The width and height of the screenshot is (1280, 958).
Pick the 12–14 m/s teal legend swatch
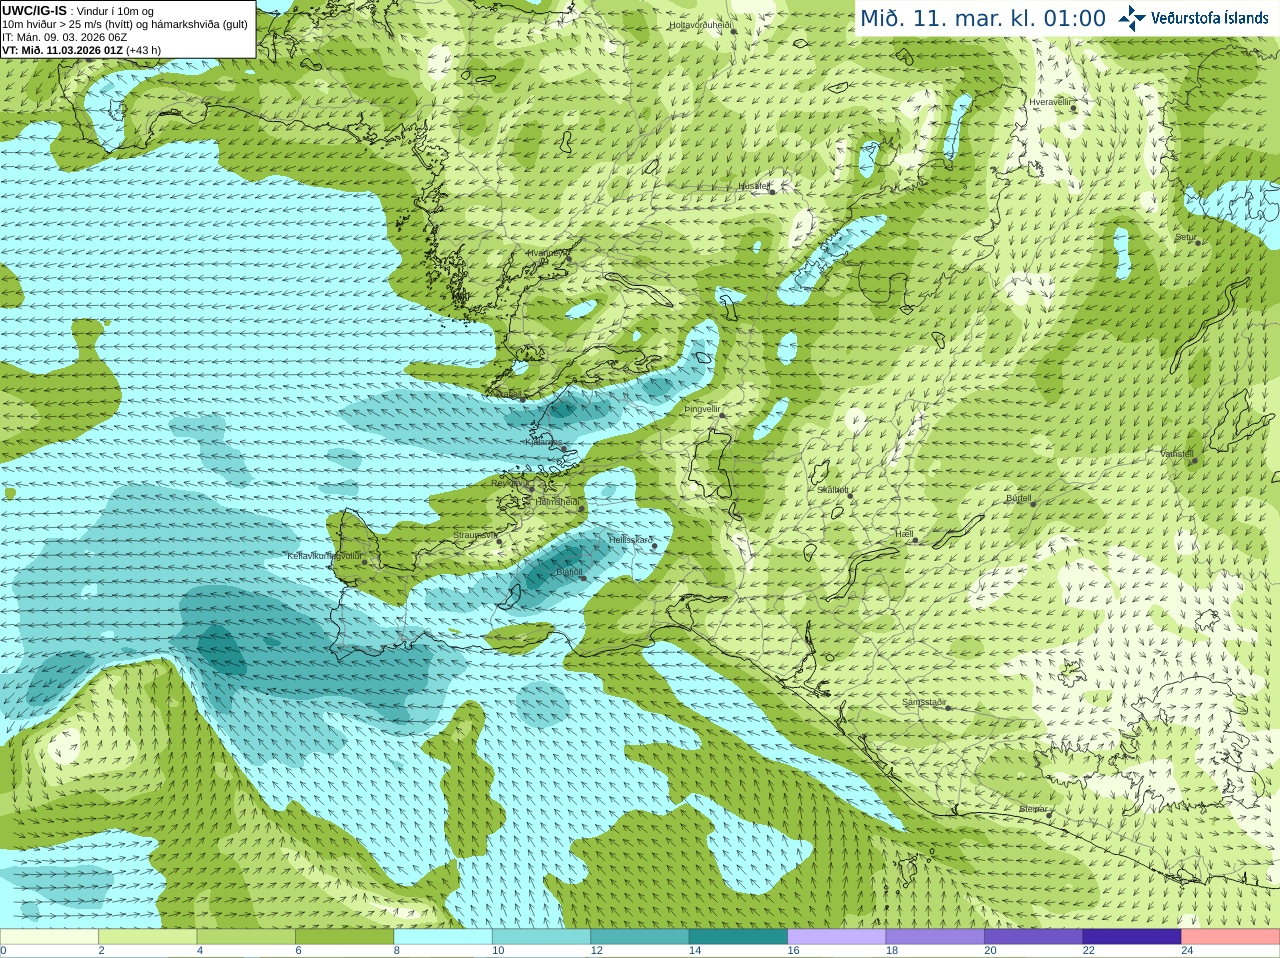(640, 937)
